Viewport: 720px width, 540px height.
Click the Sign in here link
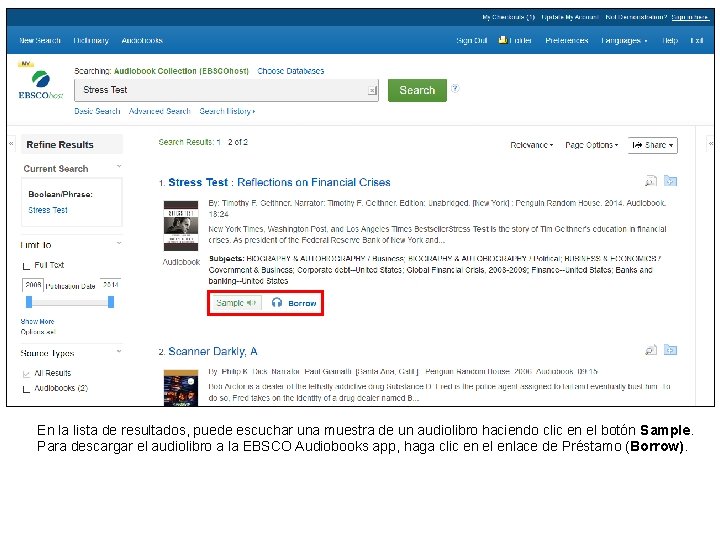coord(690,17)
